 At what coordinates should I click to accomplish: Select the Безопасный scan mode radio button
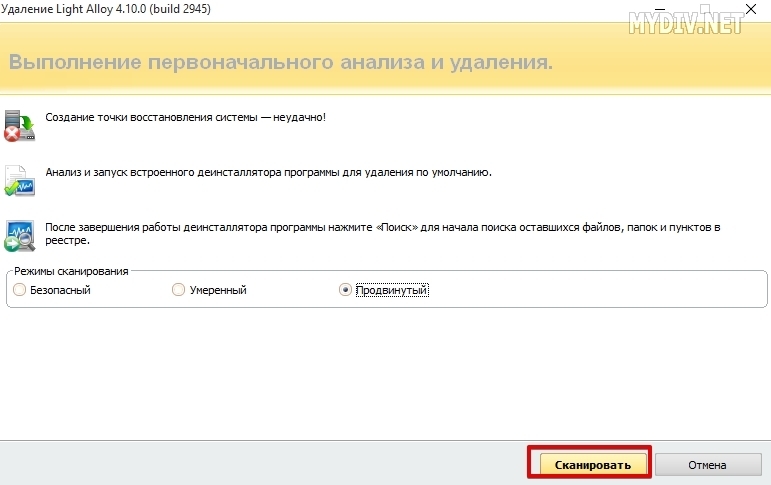[x=21, y=290]
